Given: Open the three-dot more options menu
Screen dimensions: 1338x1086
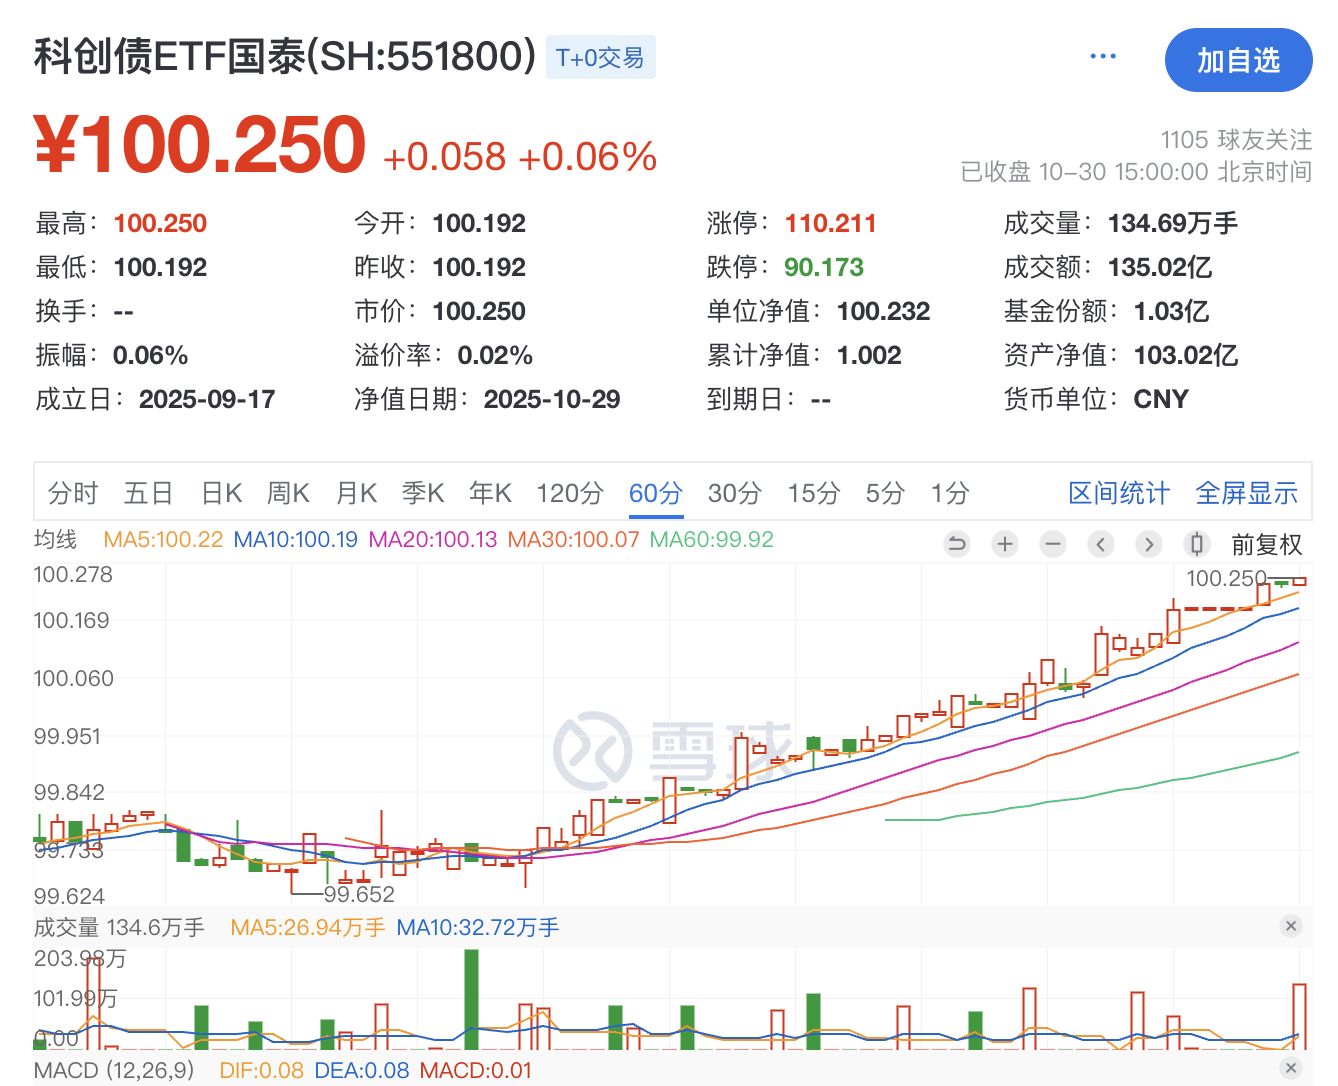Looking at the screenshot, I should point(1103,57).
